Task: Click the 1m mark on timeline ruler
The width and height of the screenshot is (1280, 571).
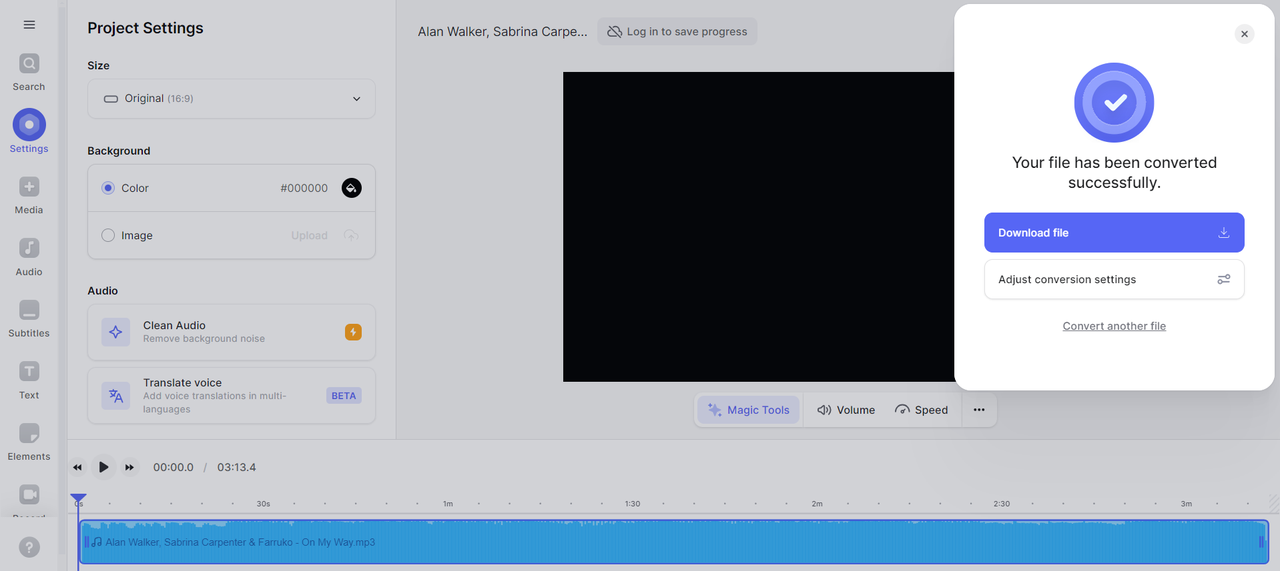Action: [448, 504]
